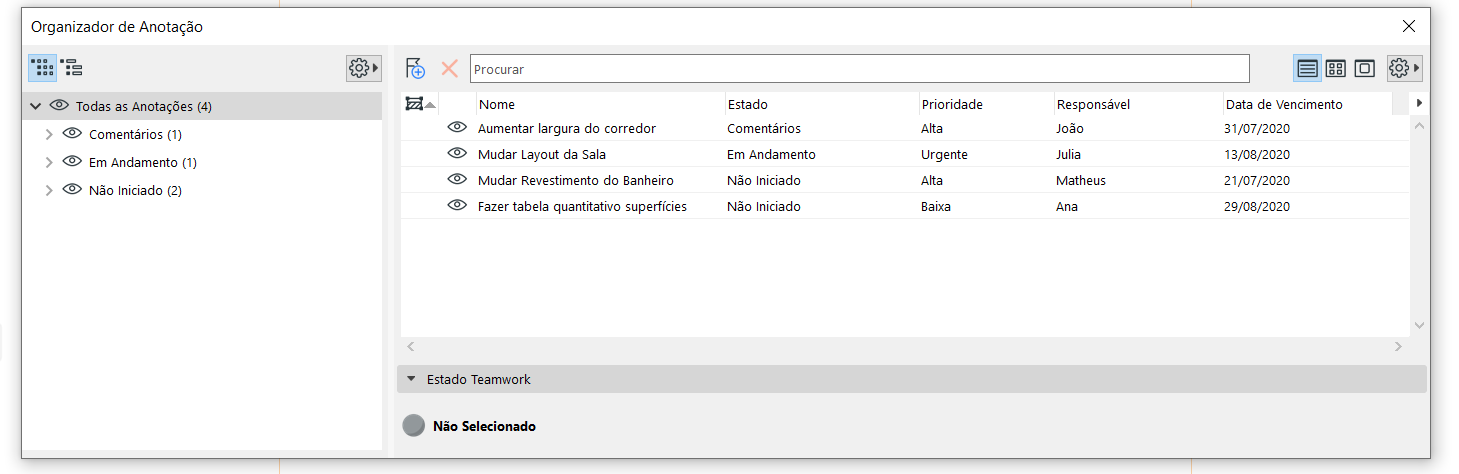Select hierarchical tree view icon in left panel
The width and height of the screenshot is (1459, 474).
point(71,68)
